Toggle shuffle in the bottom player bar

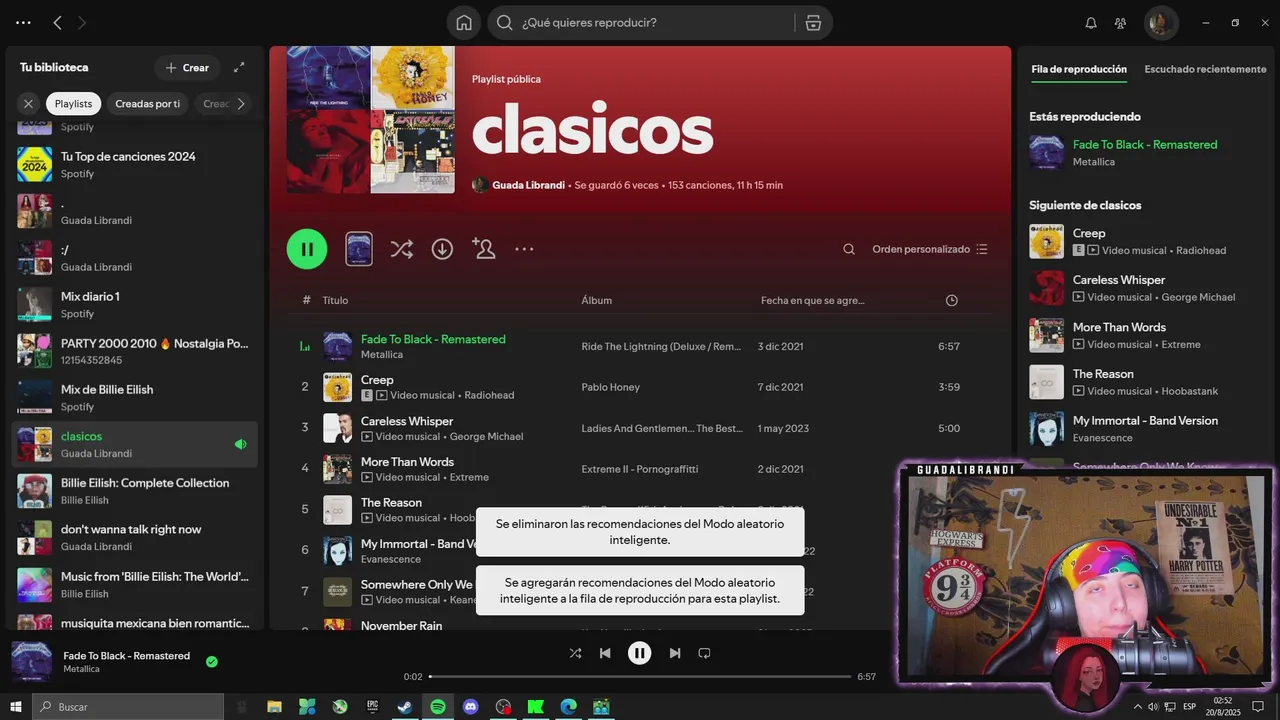coord(575,653)
